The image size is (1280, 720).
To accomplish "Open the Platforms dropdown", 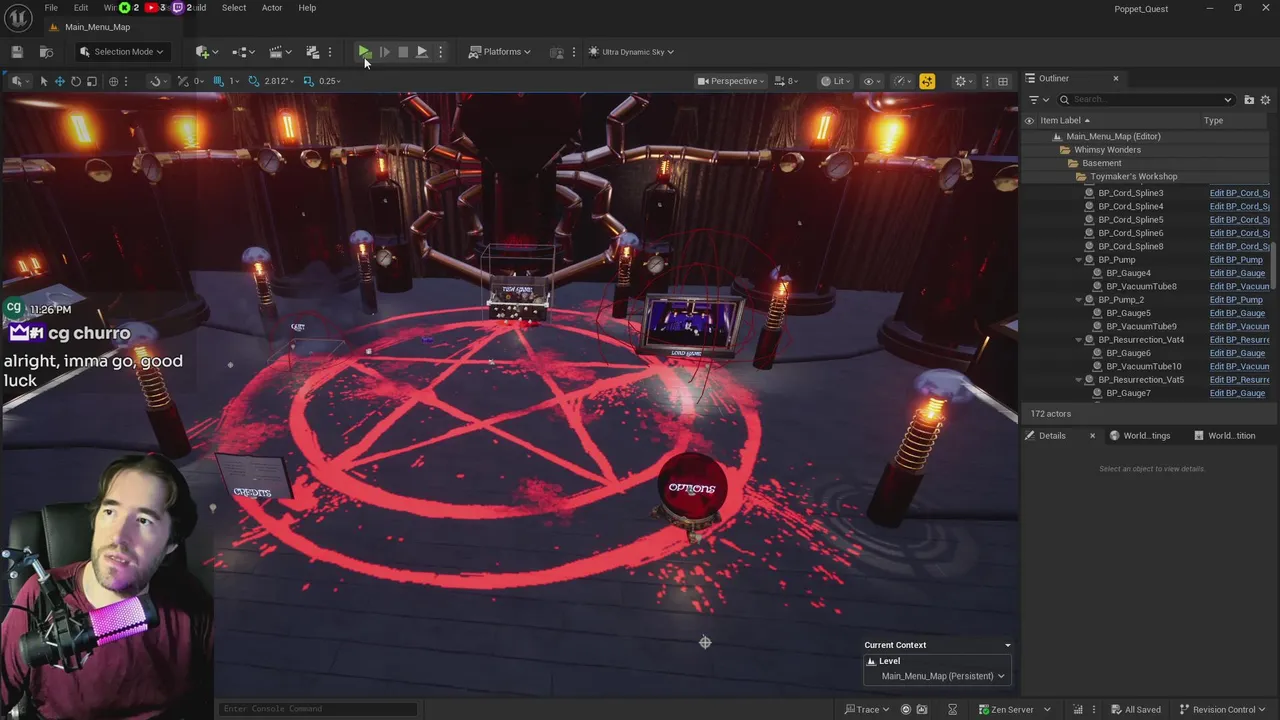I will pos(499,52).
